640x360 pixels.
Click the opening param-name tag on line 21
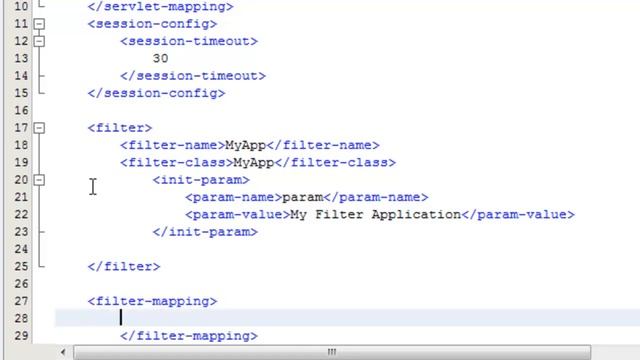233,198
